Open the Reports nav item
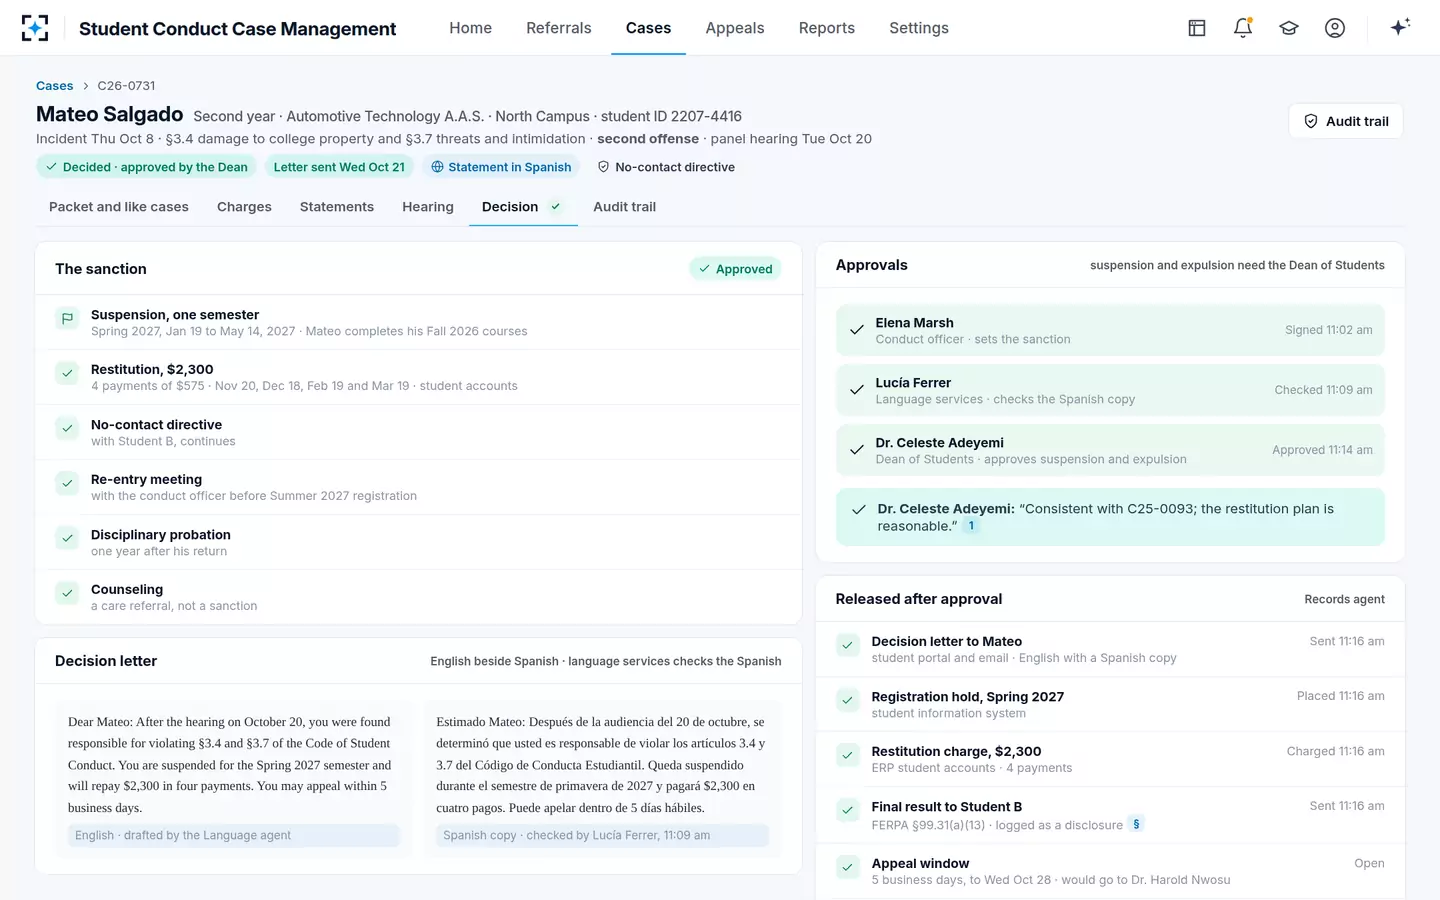 (x=827, y=28)
